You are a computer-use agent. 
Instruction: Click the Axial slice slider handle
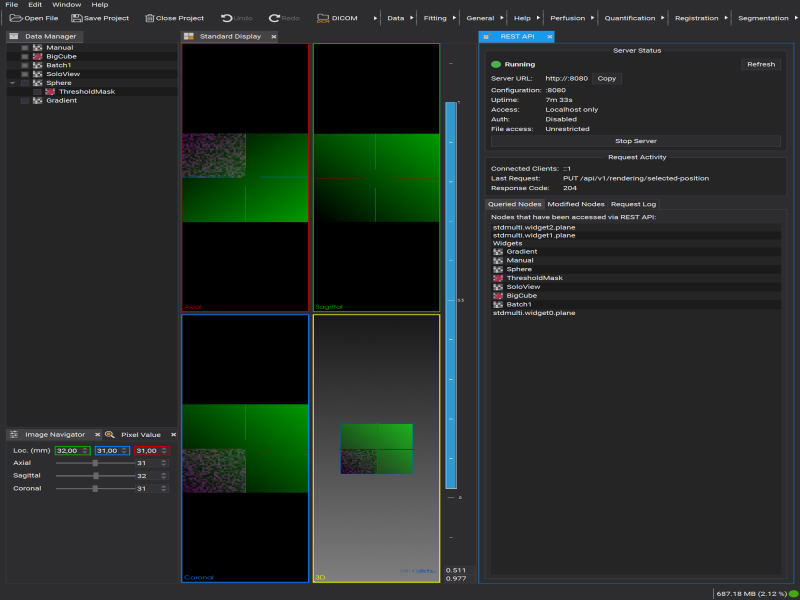(x=95, y=463)
